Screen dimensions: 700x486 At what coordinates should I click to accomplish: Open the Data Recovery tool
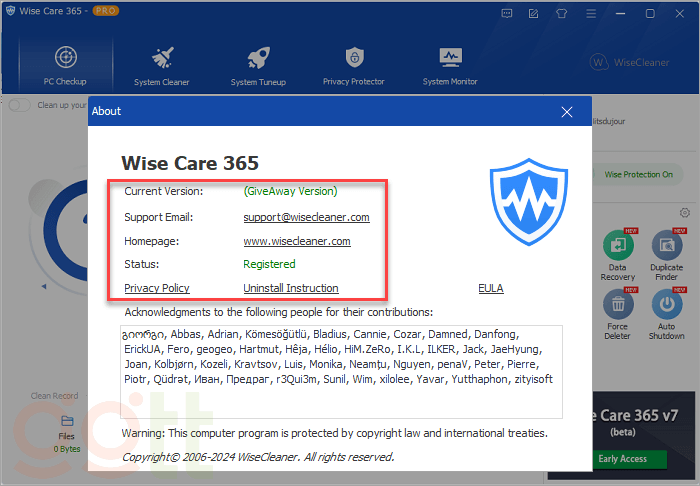pyautogui.click(x=617, y=255)
